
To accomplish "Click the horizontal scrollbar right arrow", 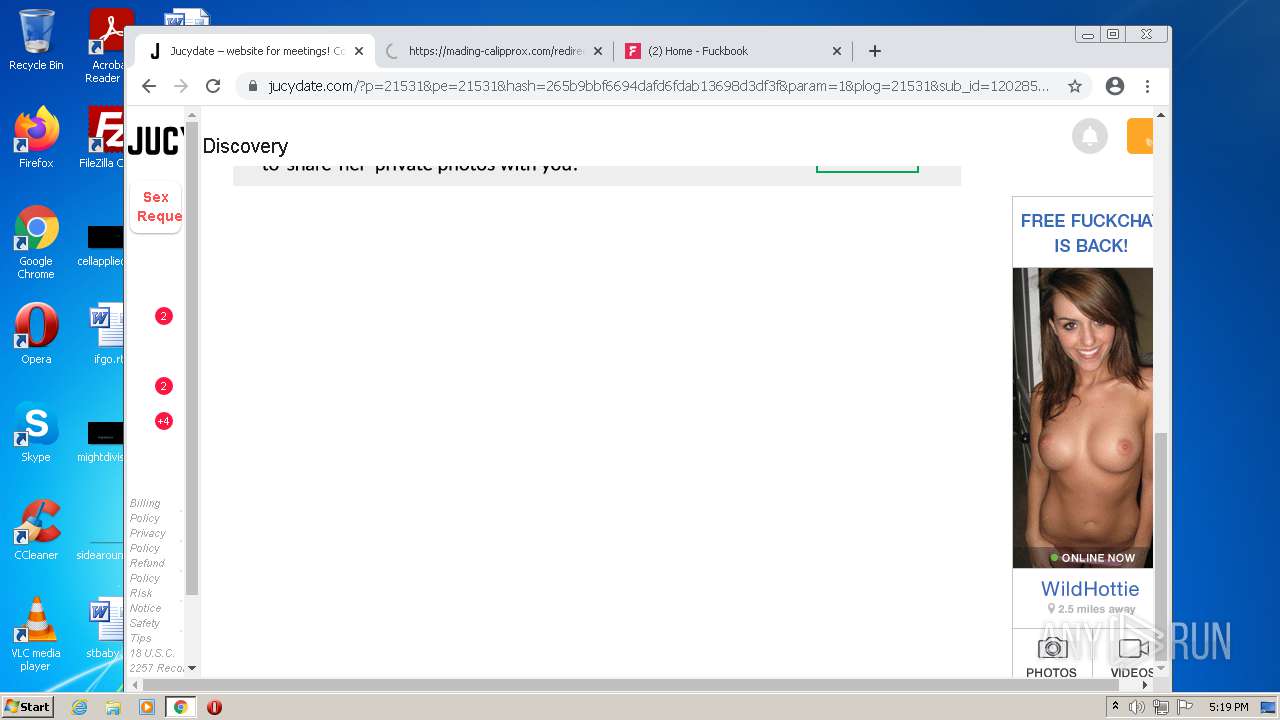I will (1145, 685).
